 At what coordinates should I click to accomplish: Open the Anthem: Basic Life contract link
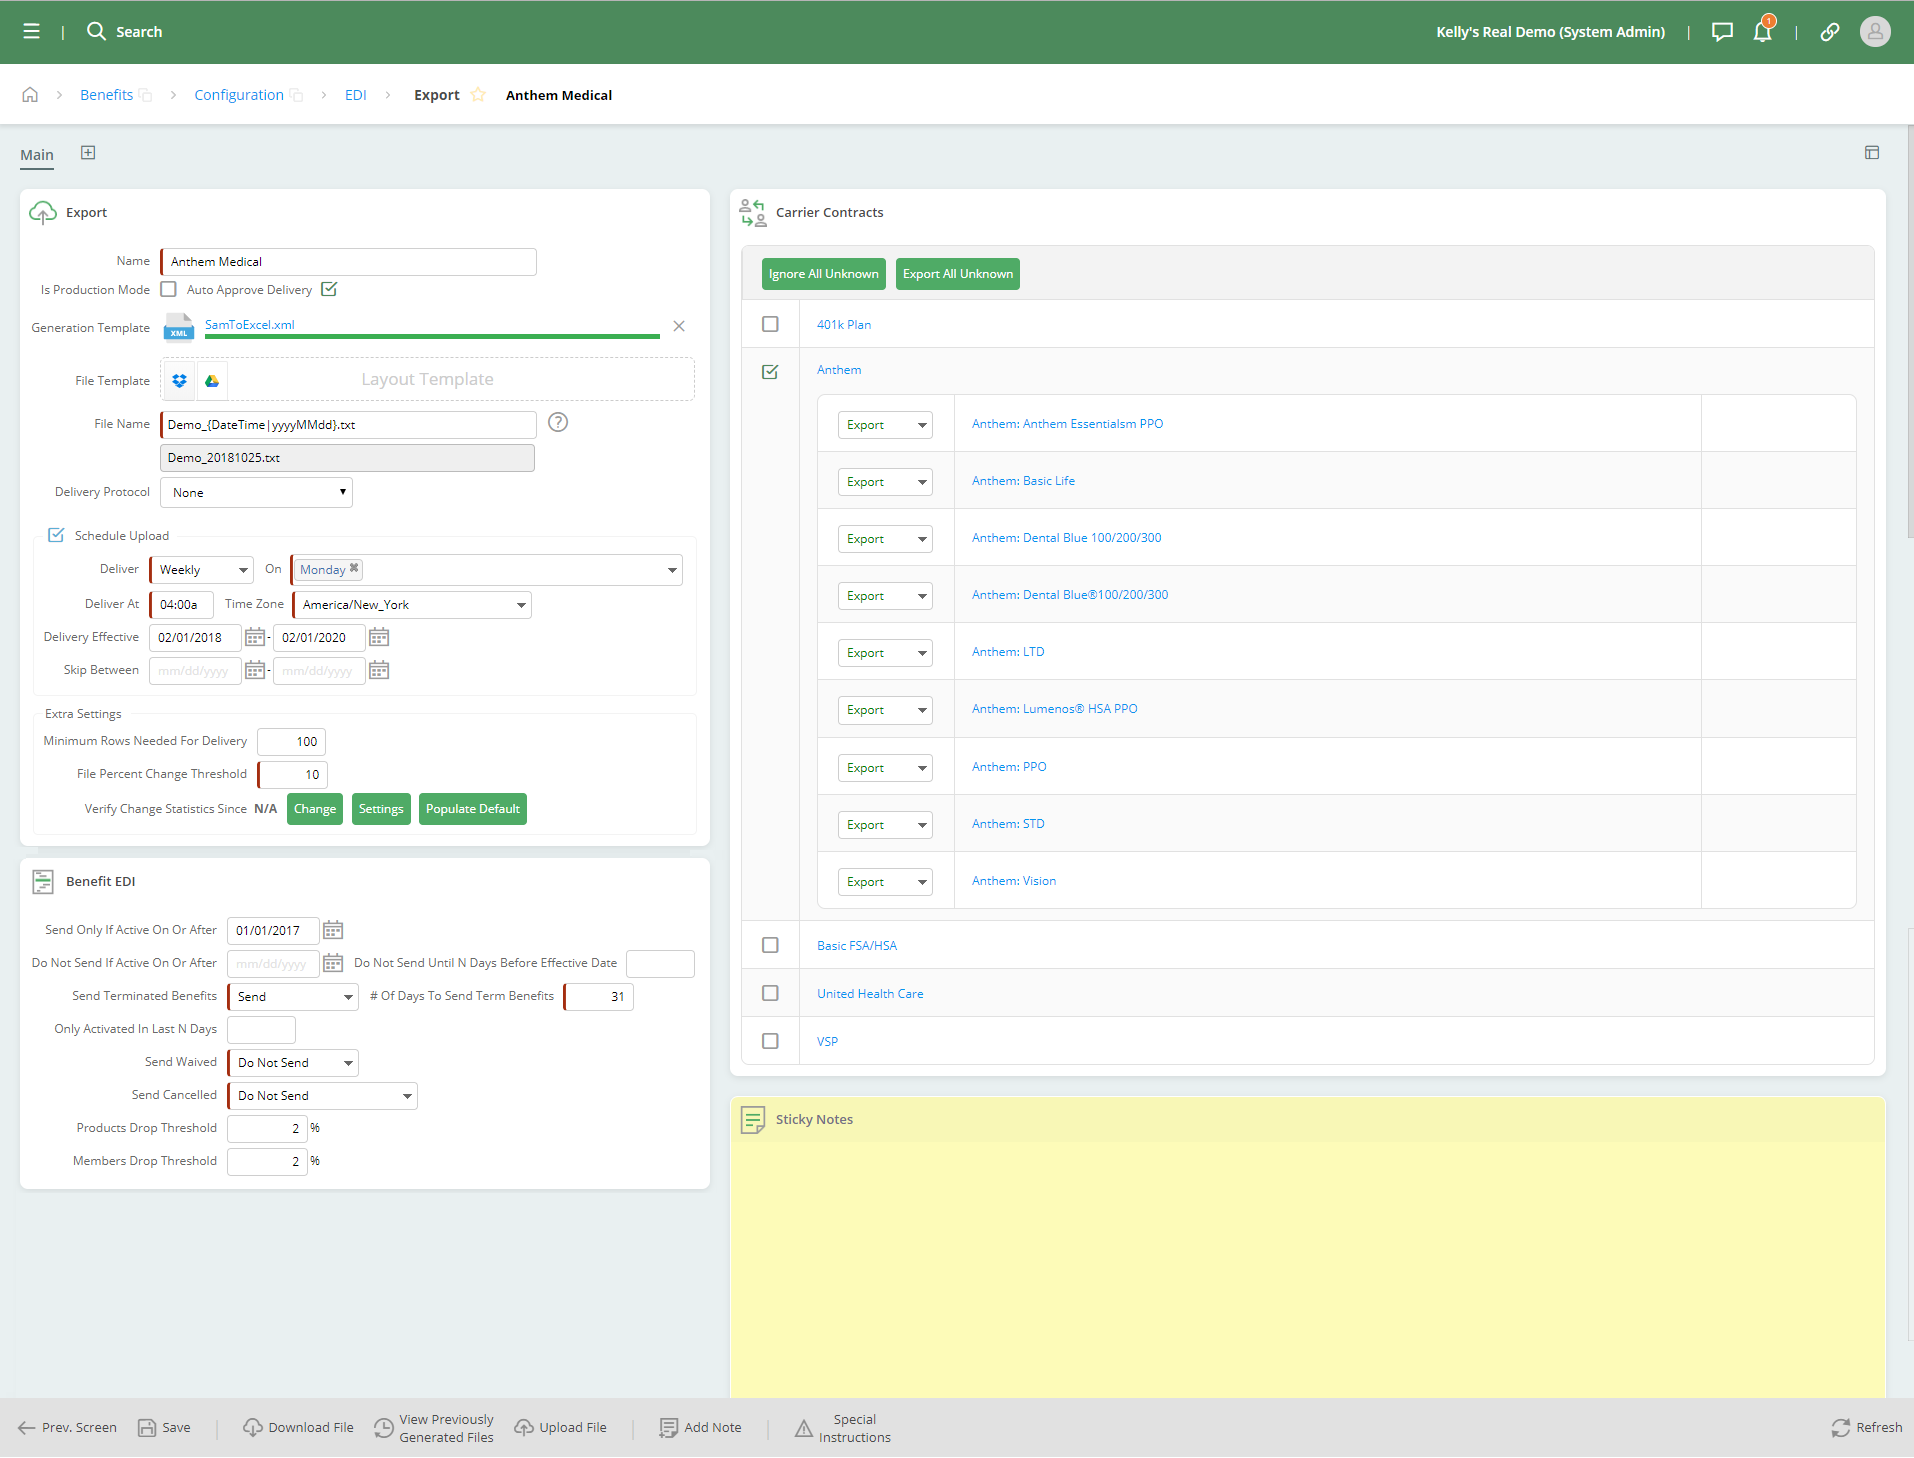(x=1023, y=481)
